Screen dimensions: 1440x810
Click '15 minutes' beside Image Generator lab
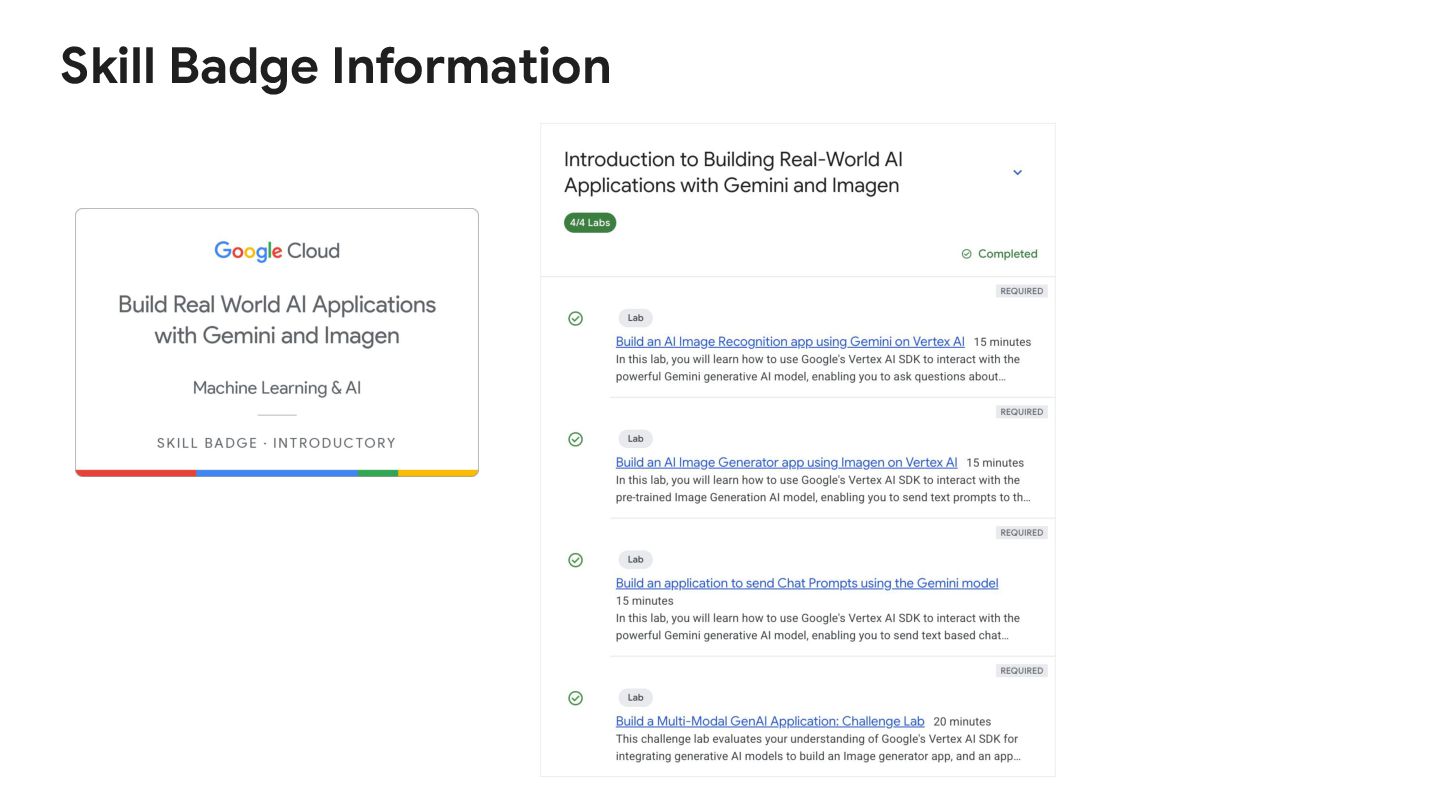(995, 463)
